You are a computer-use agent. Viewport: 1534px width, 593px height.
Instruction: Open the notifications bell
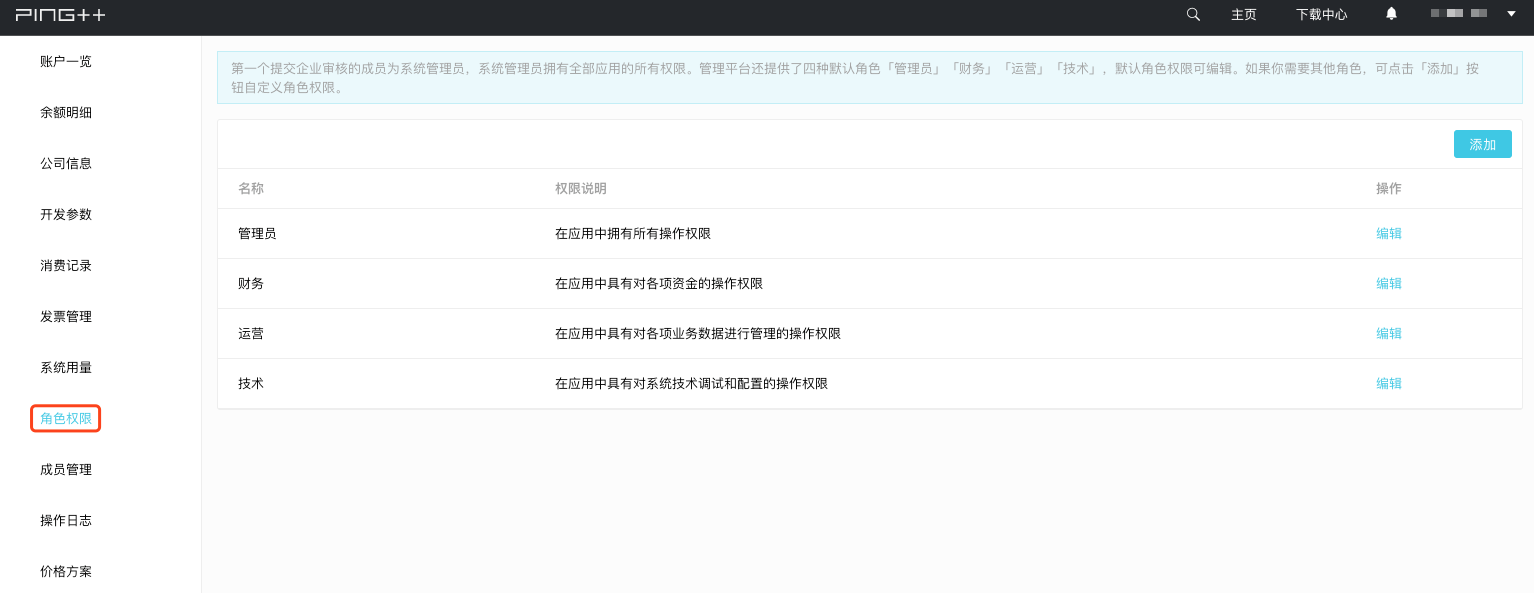(x=1391, y=14)
